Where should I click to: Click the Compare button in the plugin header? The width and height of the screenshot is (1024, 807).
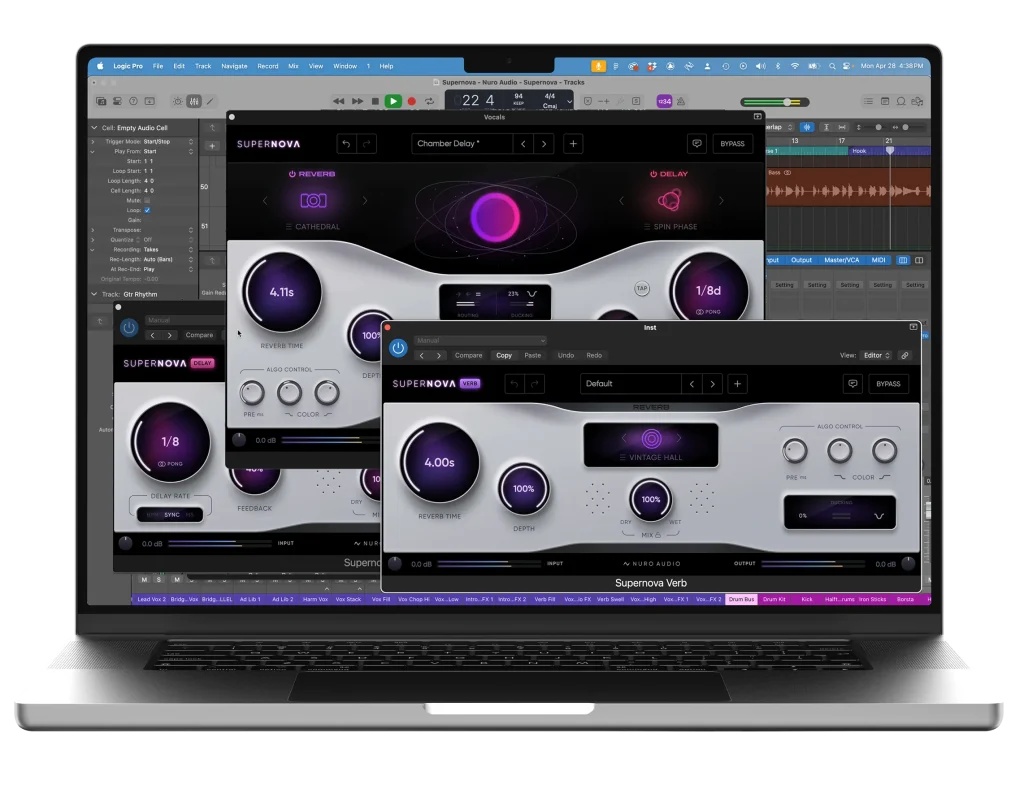(469, 355)
